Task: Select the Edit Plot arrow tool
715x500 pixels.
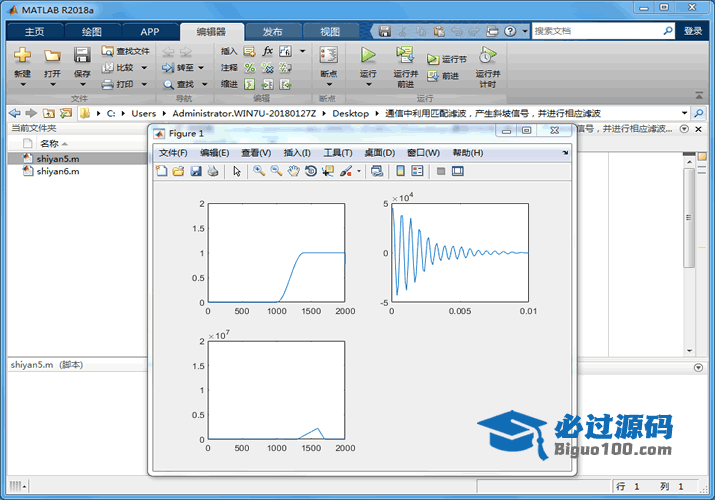Action: pyautogui.click(x=237, y=171)
